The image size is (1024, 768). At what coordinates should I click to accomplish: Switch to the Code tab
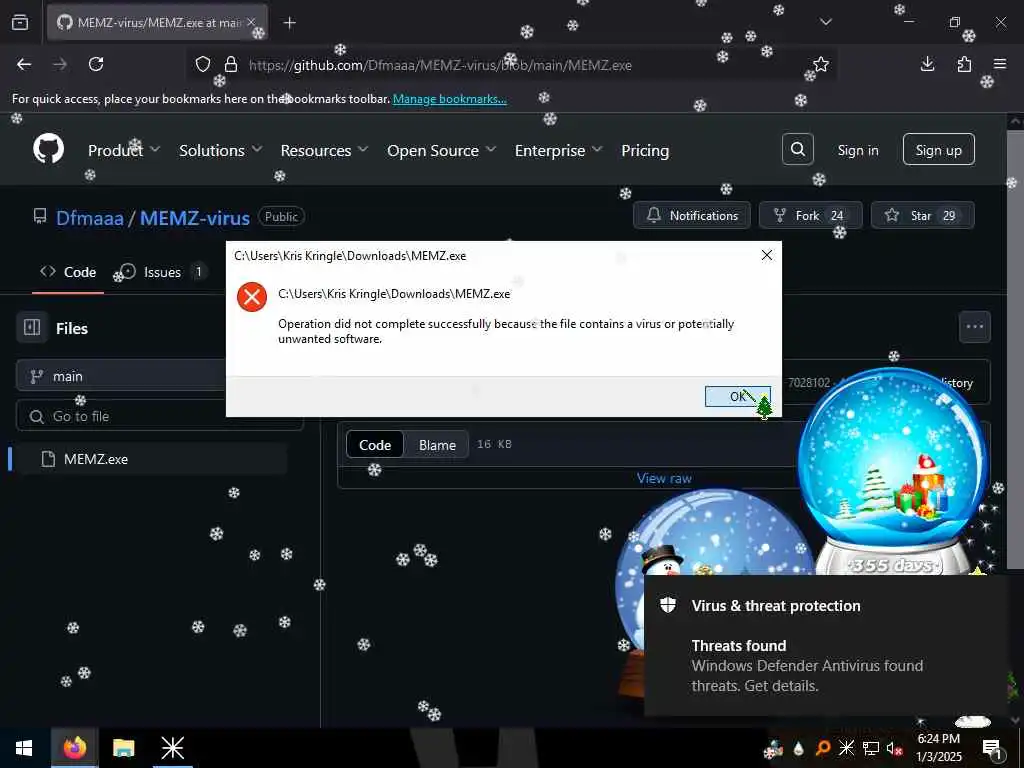68,272
